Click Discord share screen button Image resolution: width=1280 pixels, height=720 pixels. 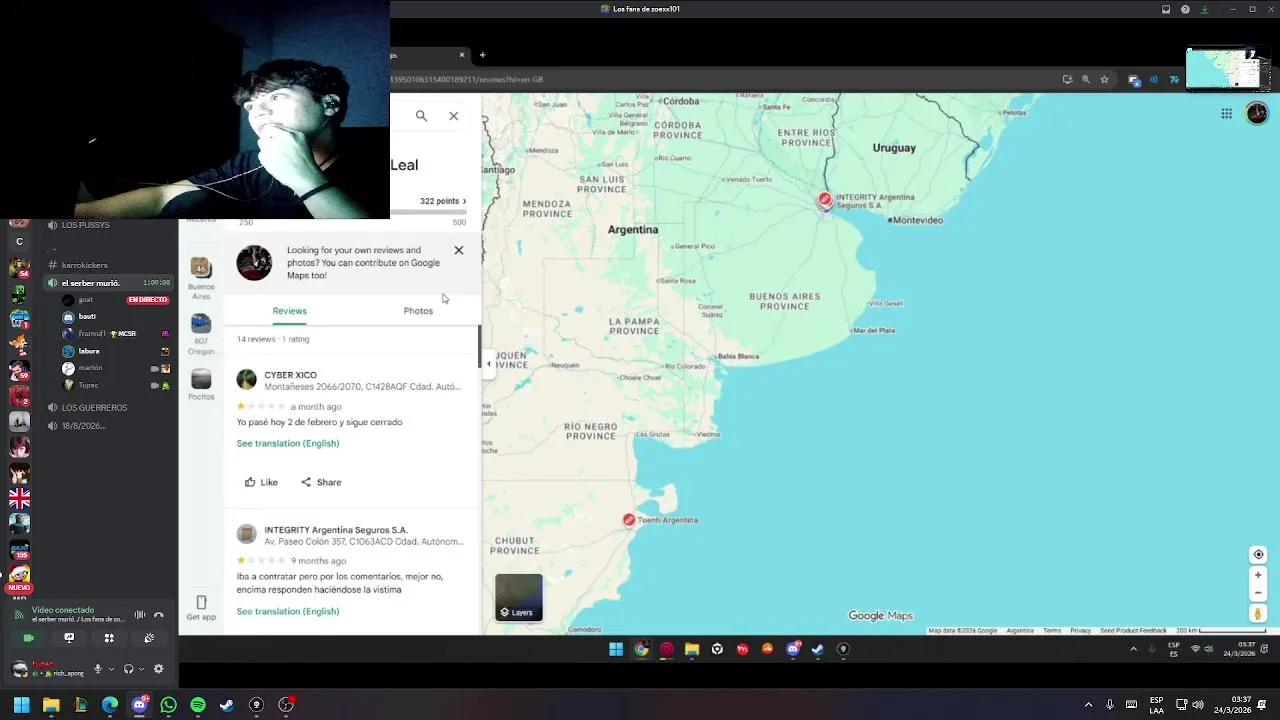(69, 638)
